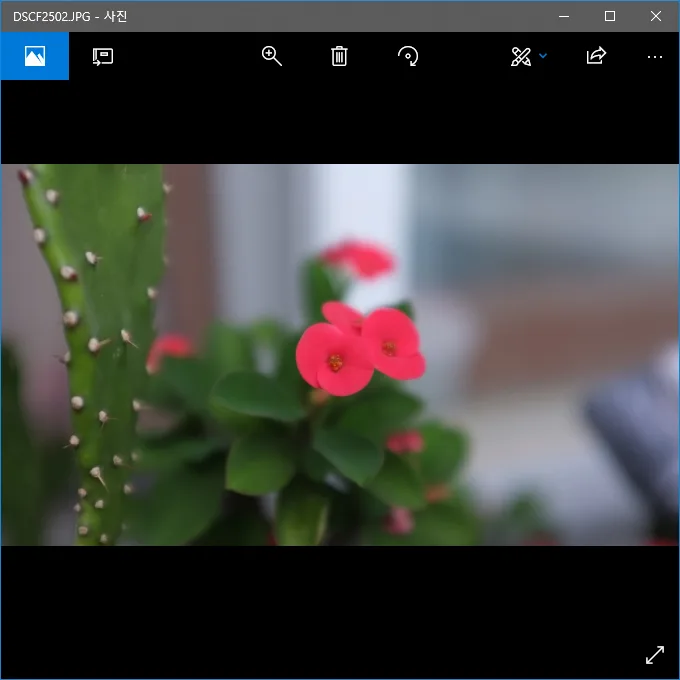Rotate the photo clockwise
Screen dimensions: 680x680
pos(408,56)
